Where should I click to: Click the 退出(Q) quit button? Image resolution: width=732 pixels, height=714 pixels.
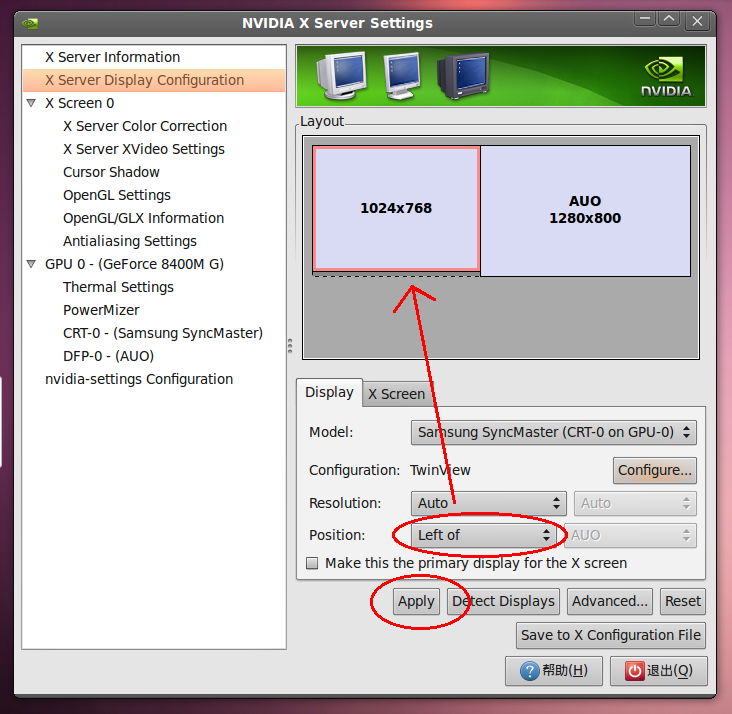click(659, 671)
